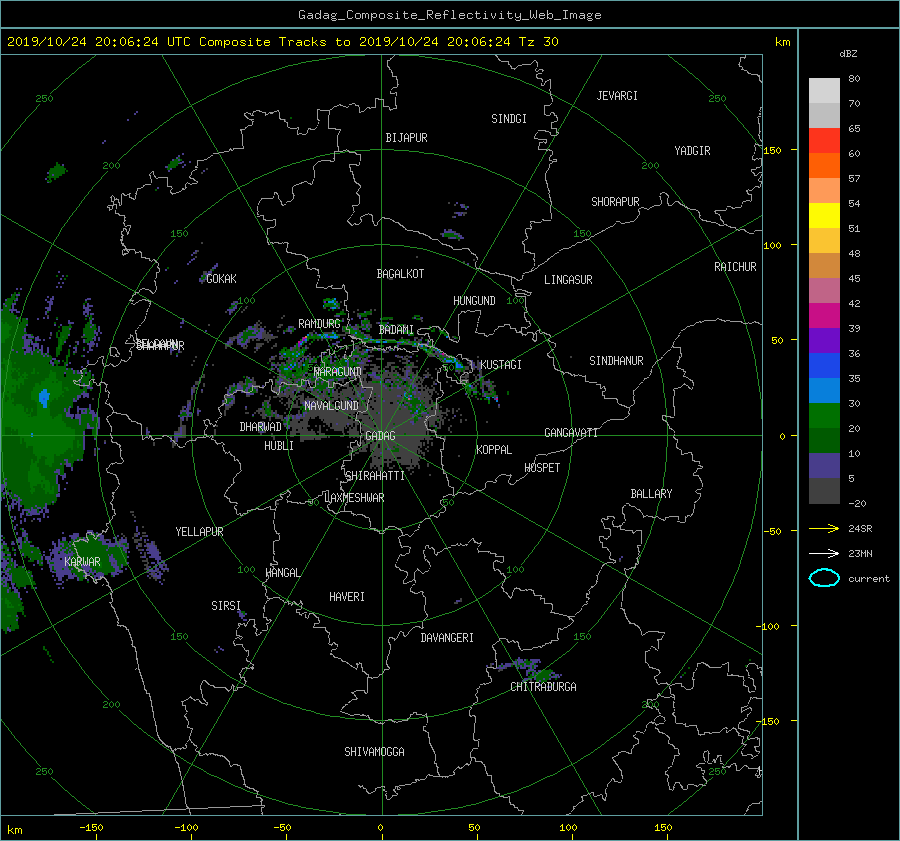This screenshot has width=900, height=841.
Task: Click the GOKAK city label
Action: pos(221,279)
